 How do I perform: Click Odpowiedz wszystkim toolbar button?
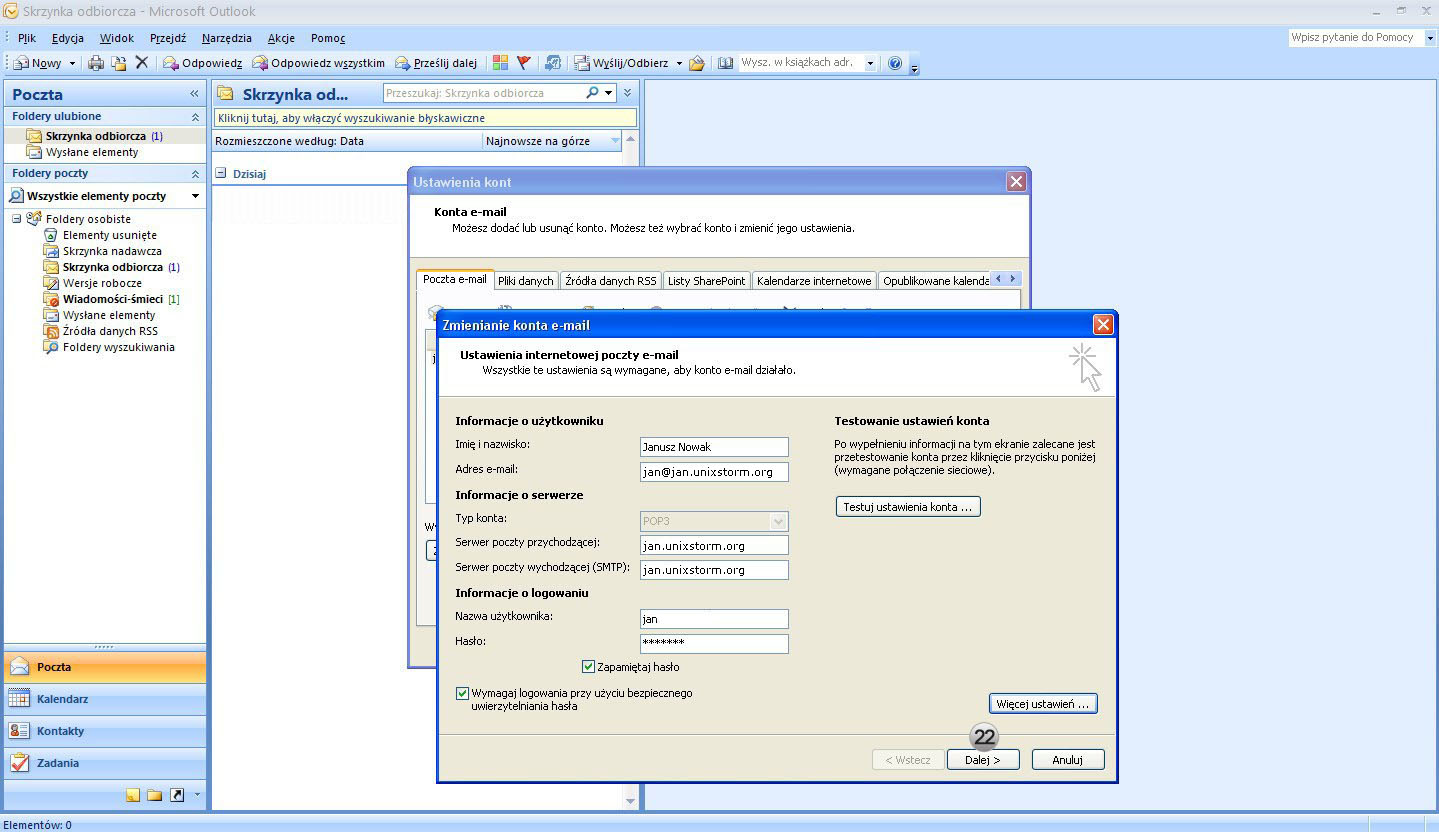pyautogui.click(x=318, y=63)
